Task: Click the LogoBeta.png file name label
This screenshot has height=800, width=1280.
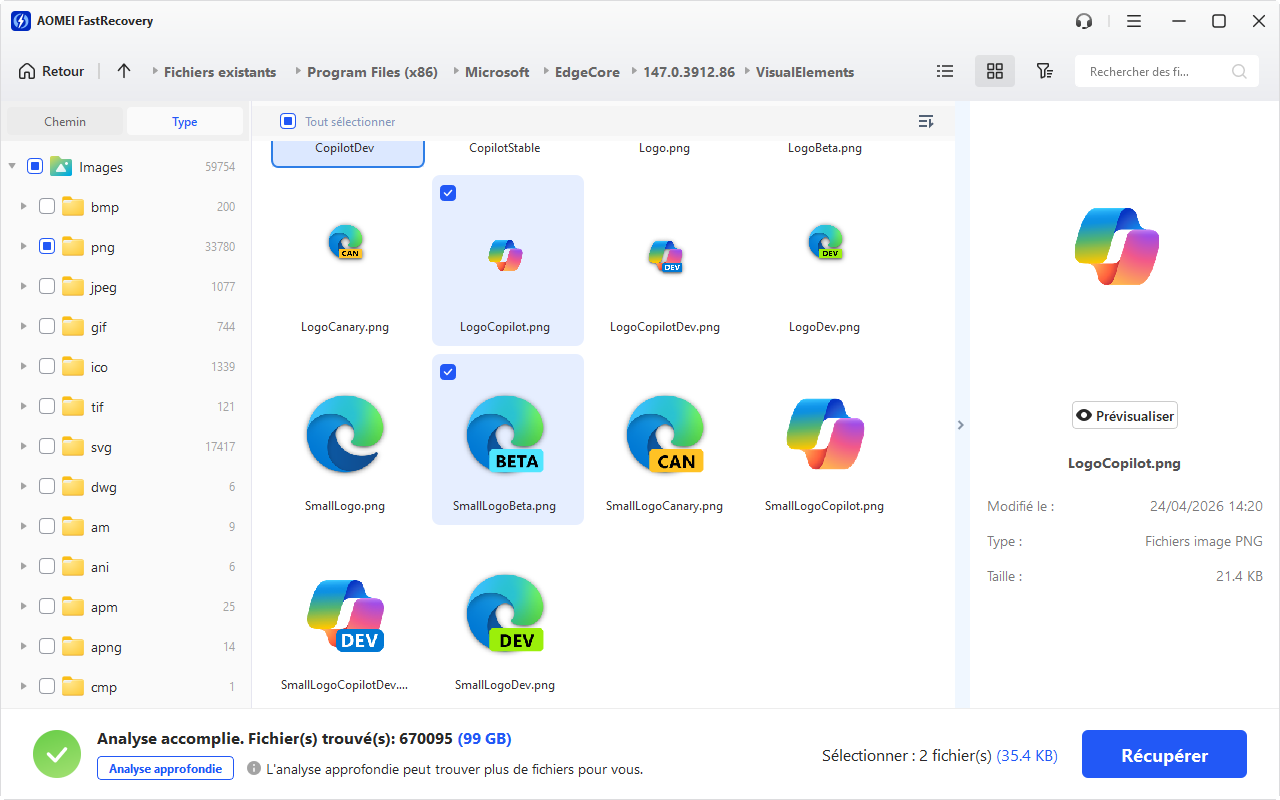Action: pos(825,148)
